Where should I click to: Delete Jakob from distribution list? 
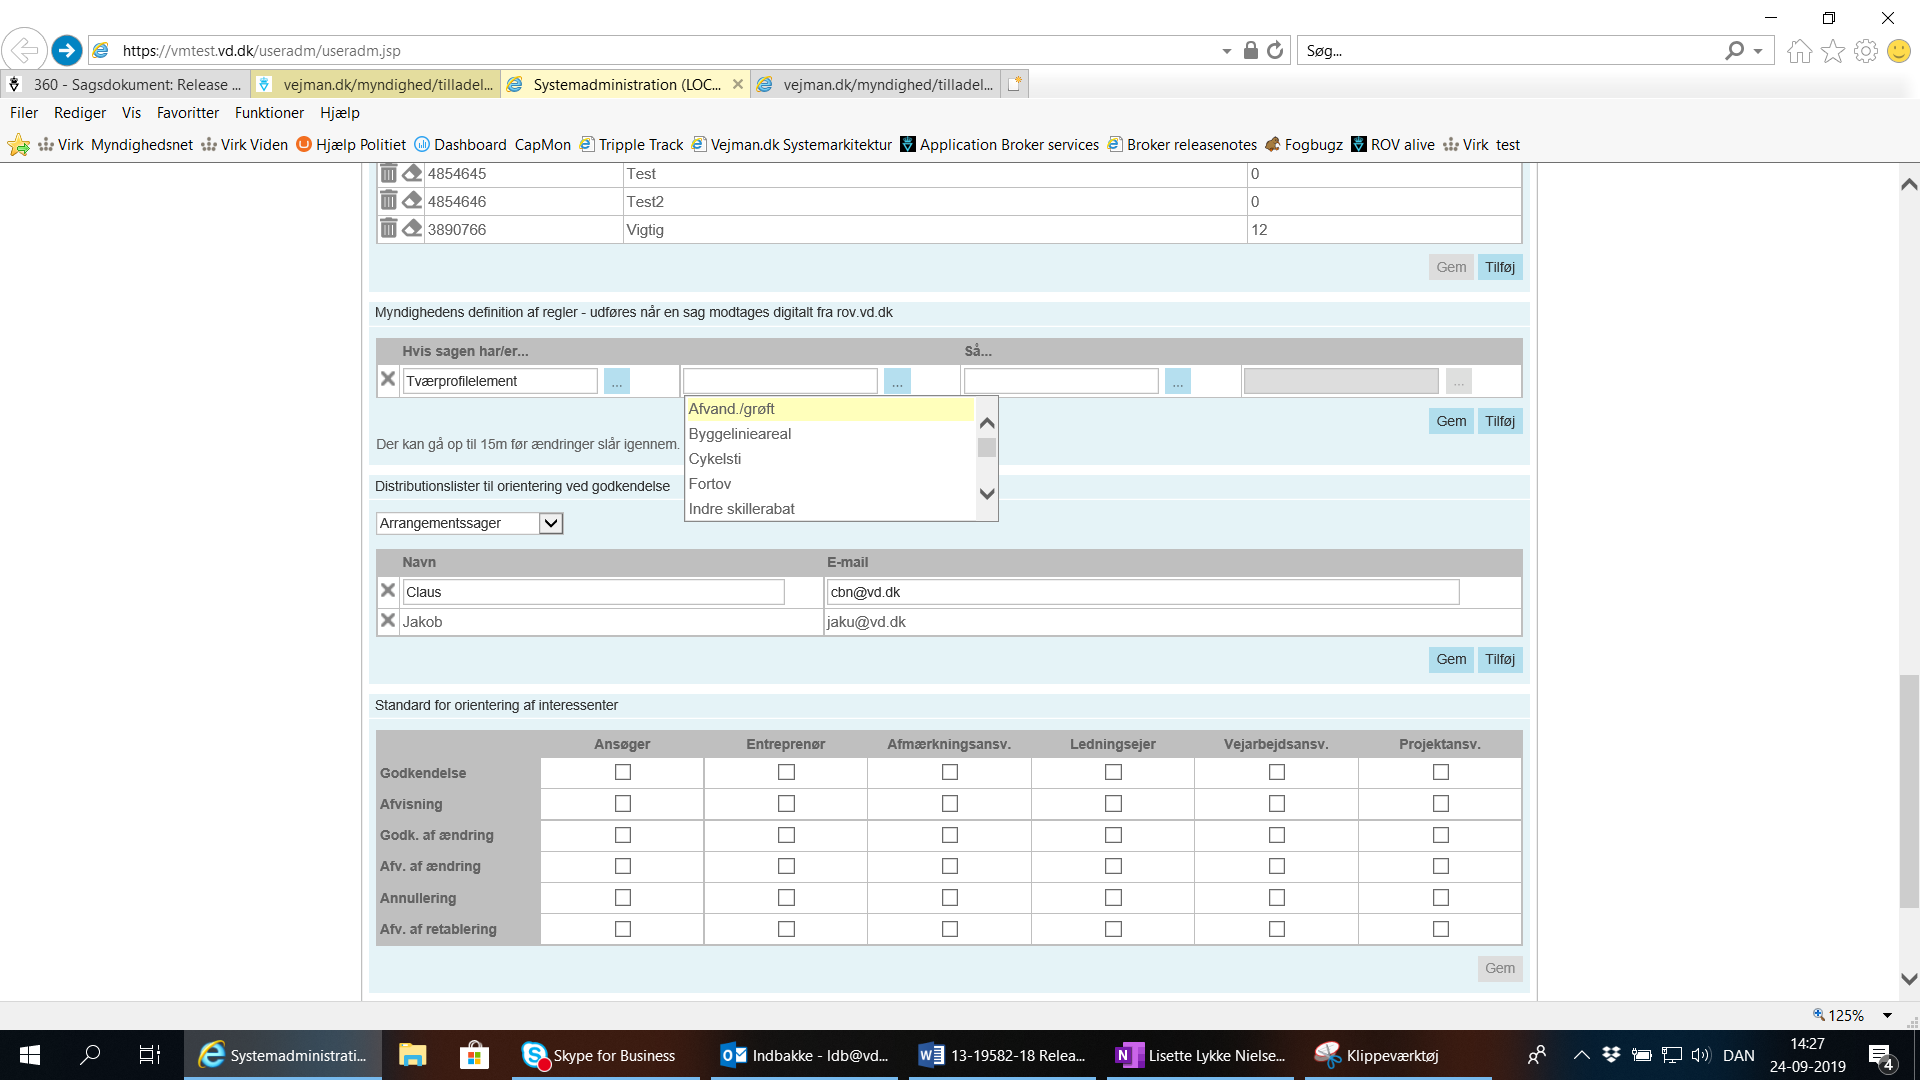tap(388, 620)
